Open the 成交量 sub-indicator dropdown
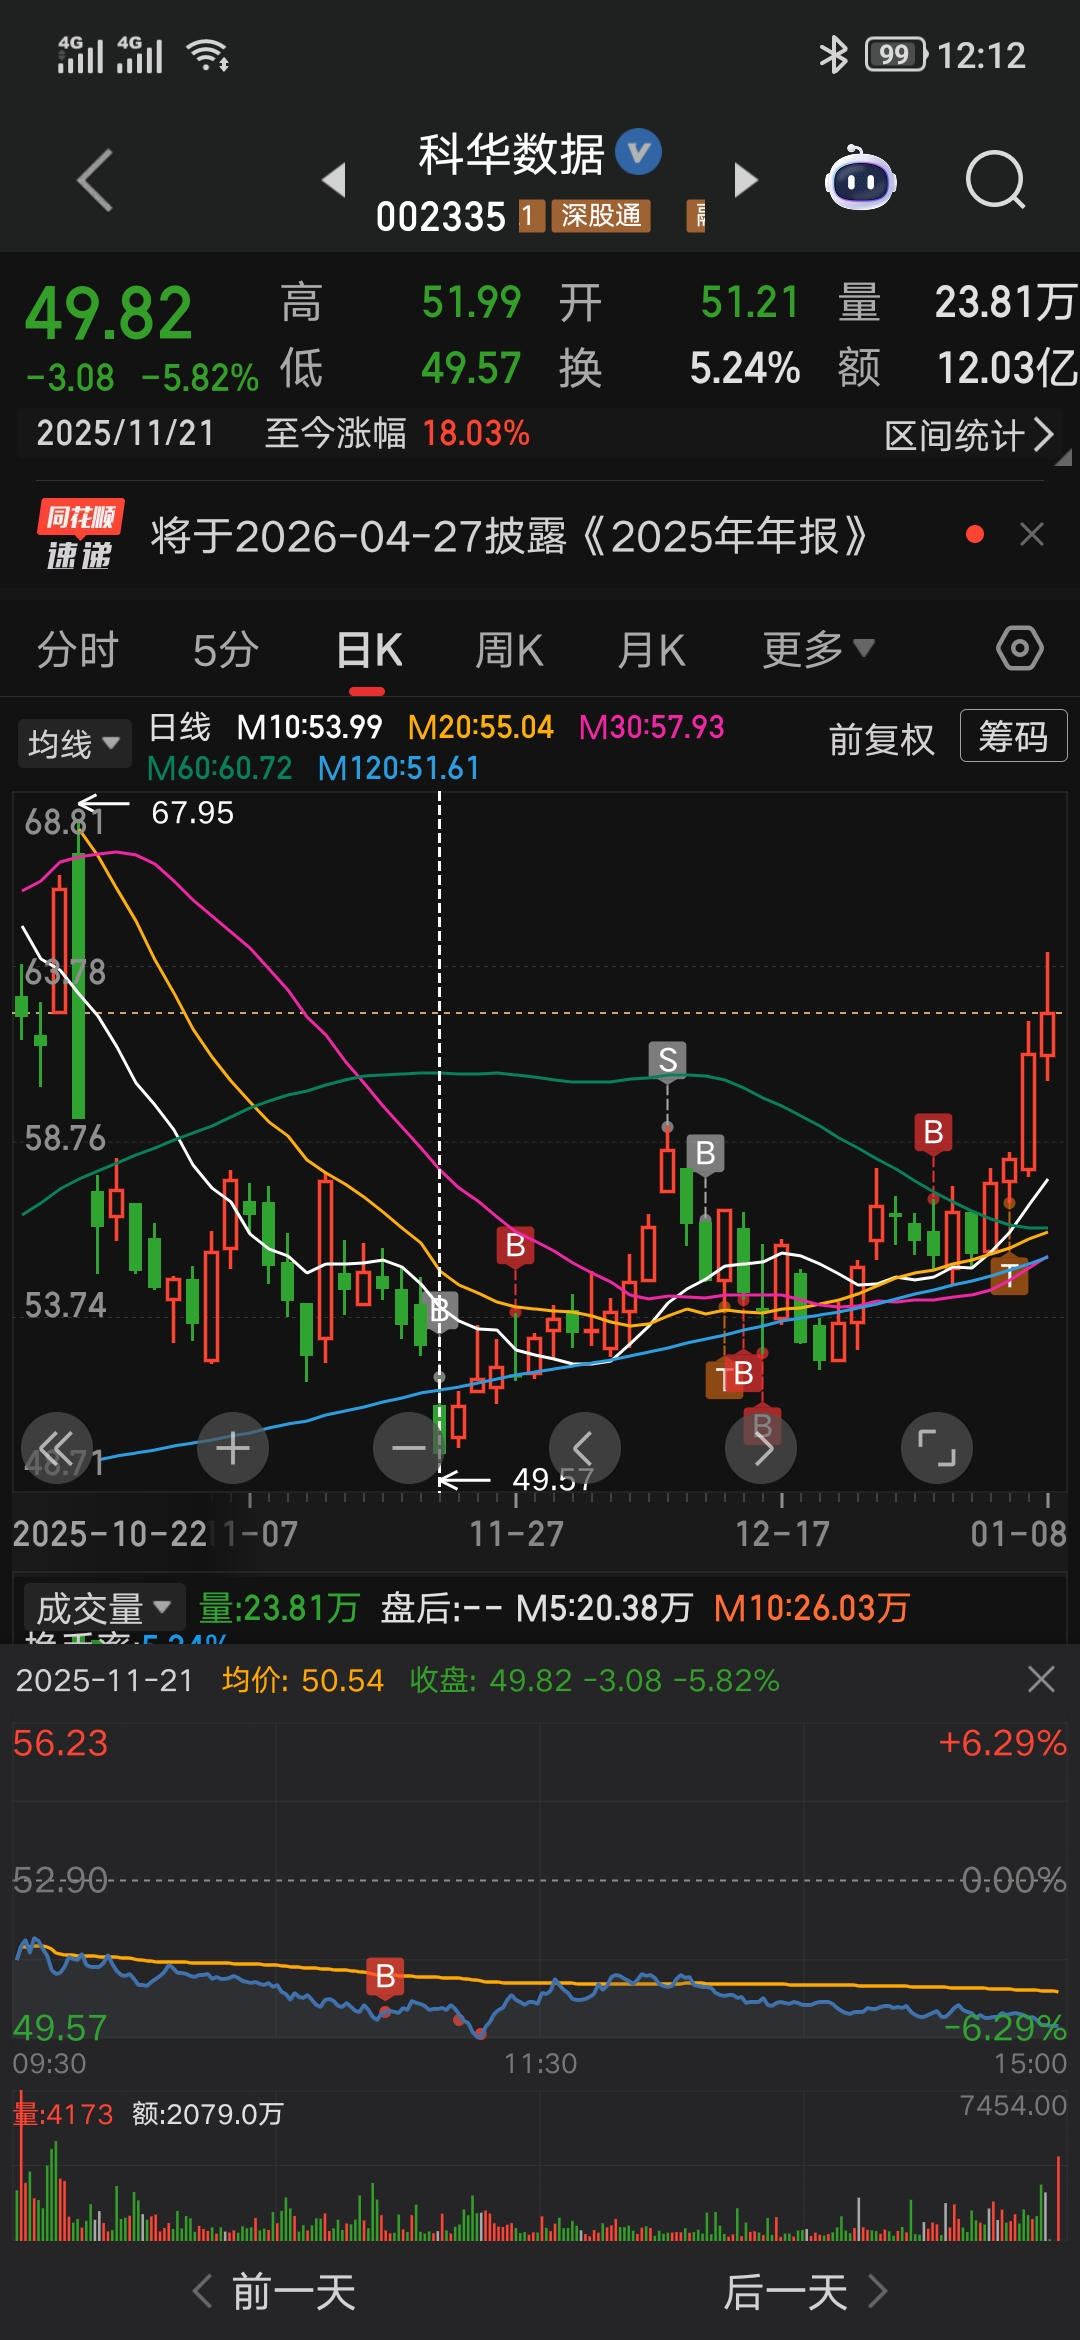 [102, 1608]
